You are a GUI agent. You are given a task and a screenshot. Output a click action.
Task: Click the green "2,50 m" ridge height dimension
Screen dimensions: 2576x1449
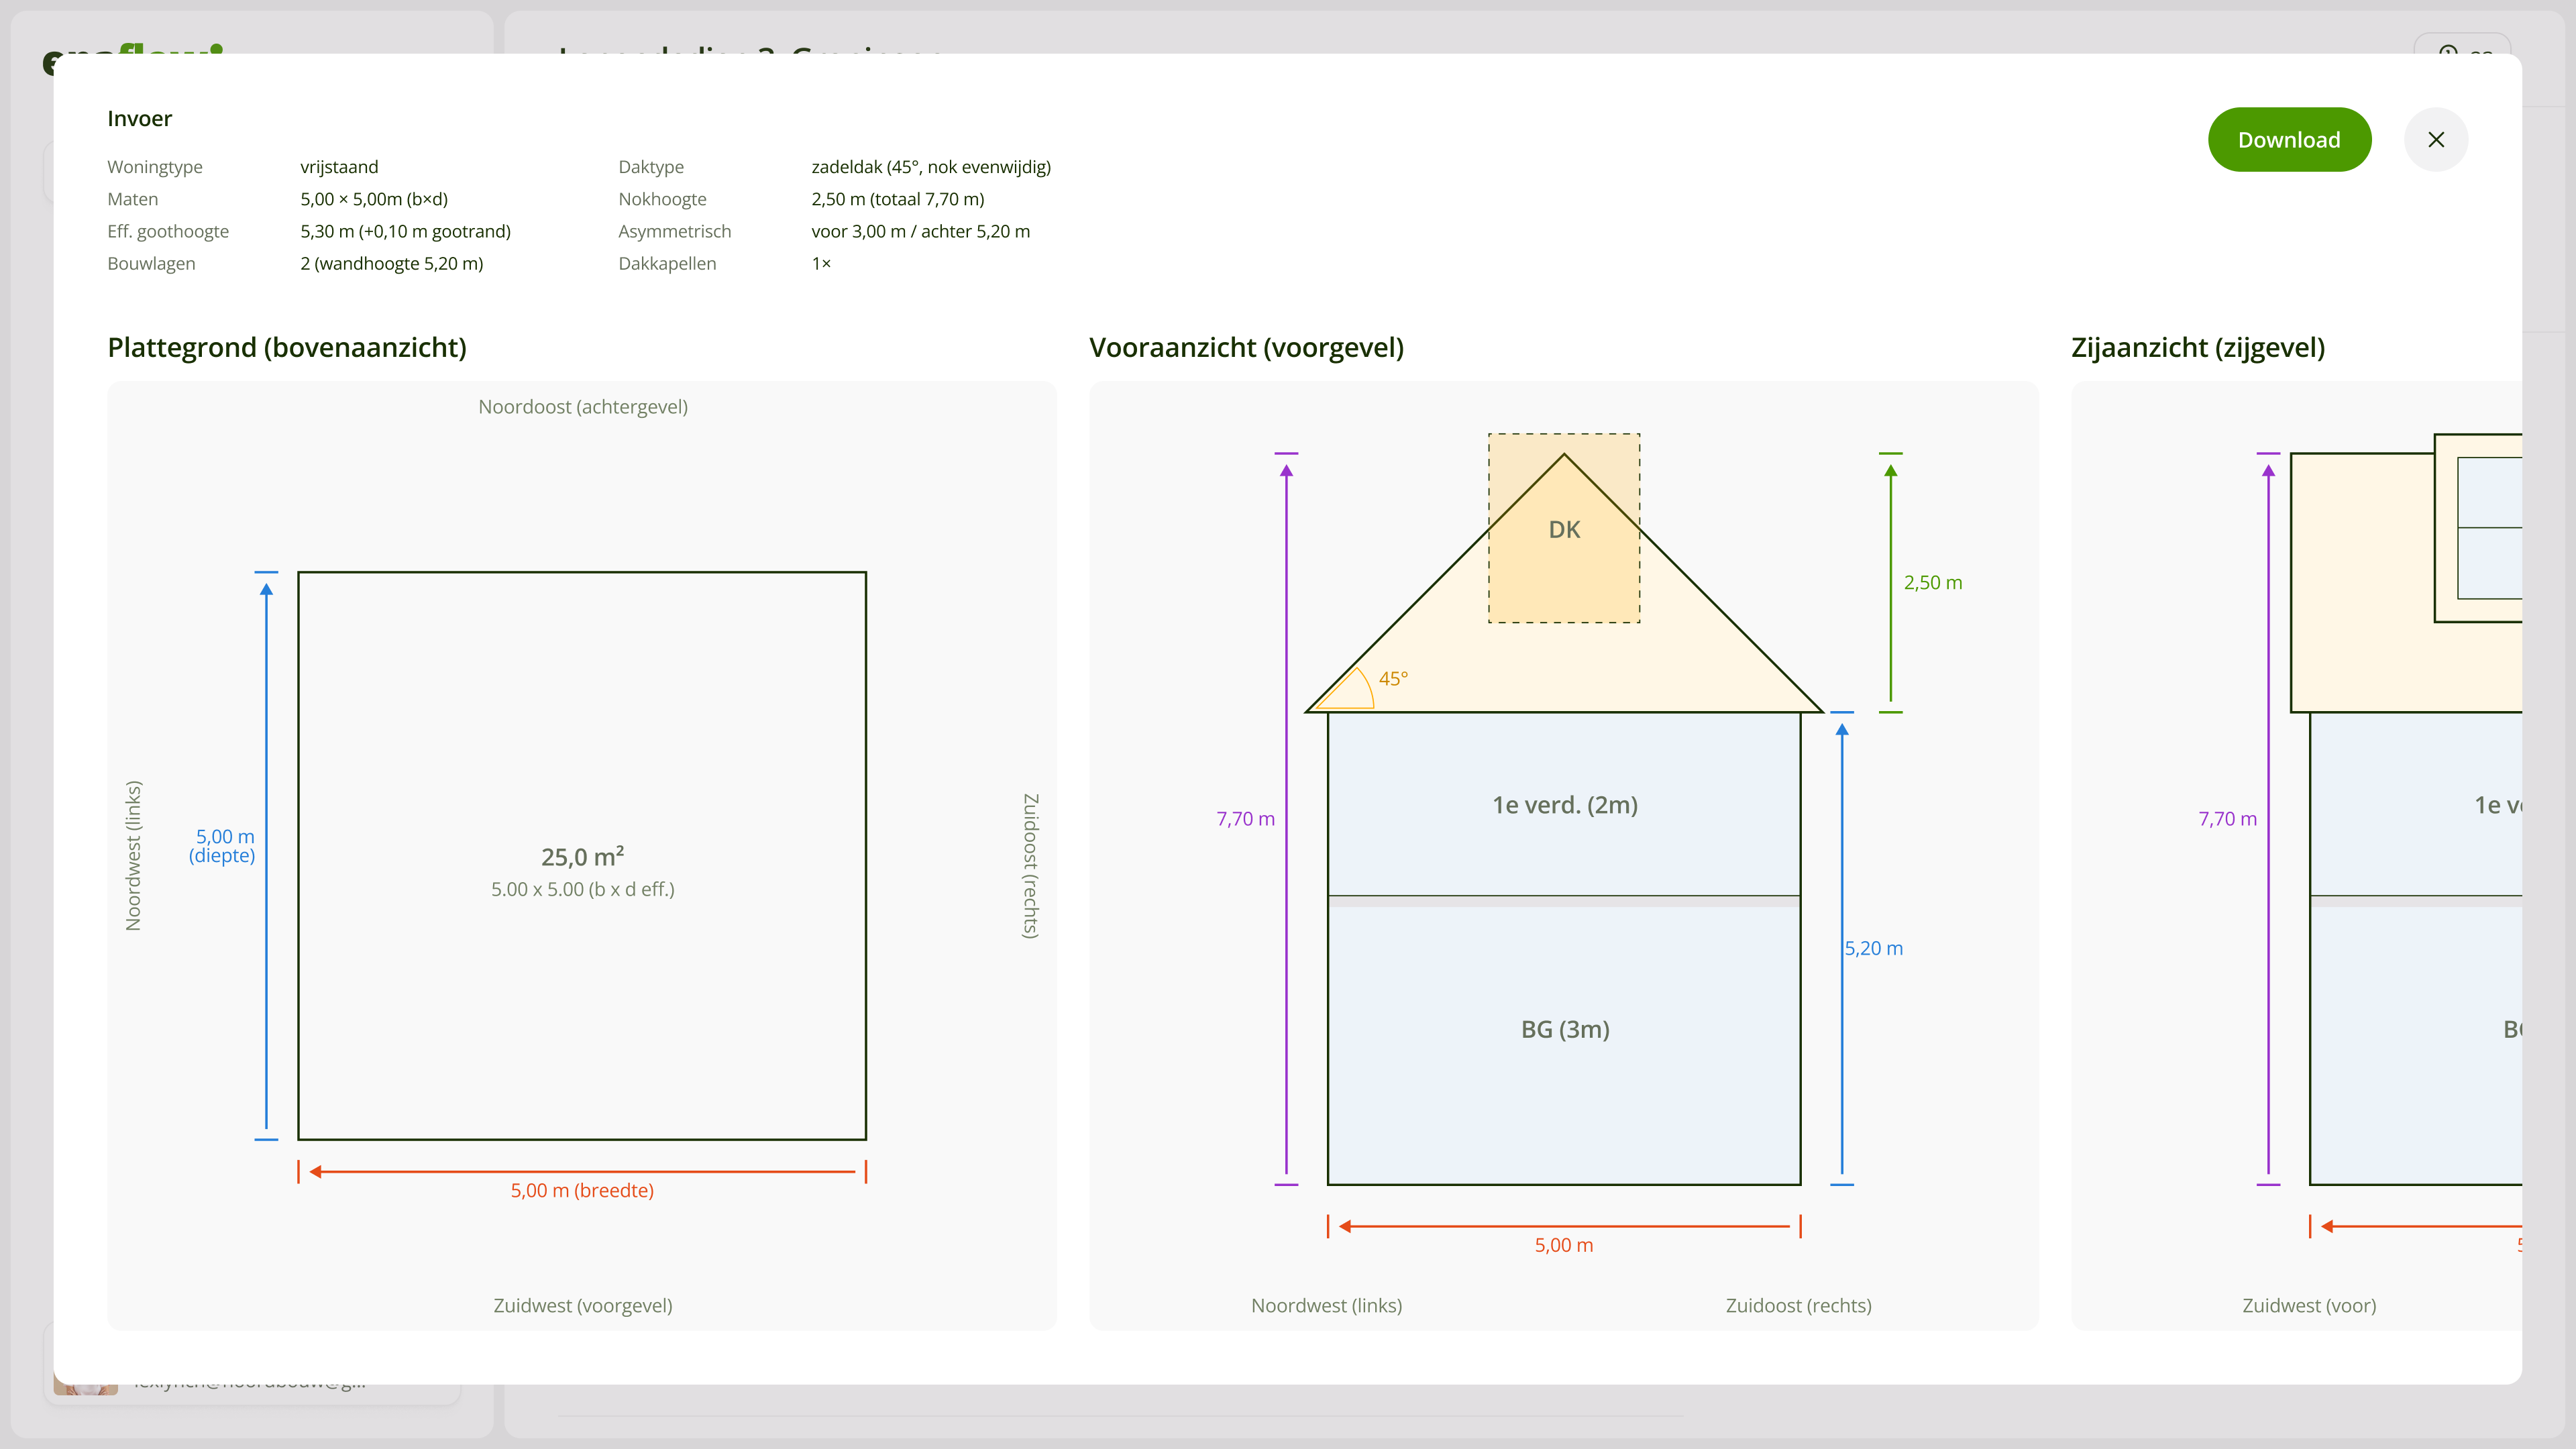[x=1933, y=583]
